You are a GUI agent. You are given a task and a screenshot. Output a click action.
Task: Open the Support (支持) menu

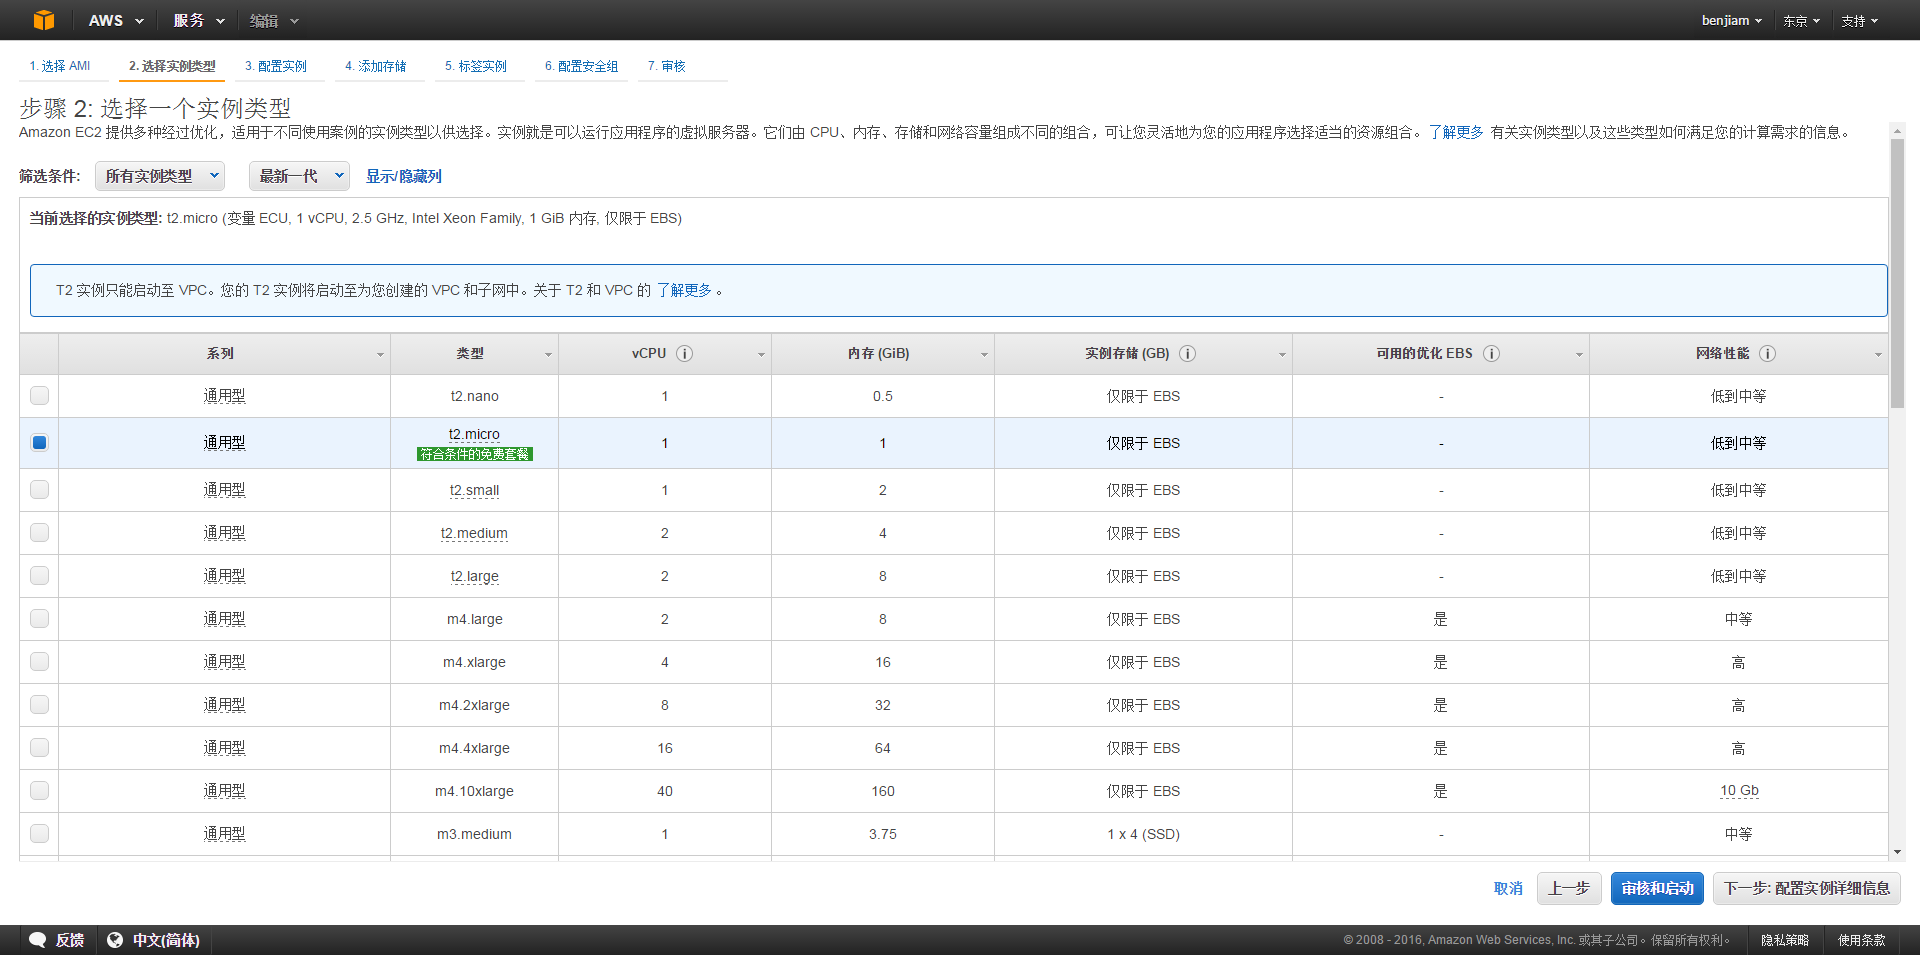point(1860,20)
